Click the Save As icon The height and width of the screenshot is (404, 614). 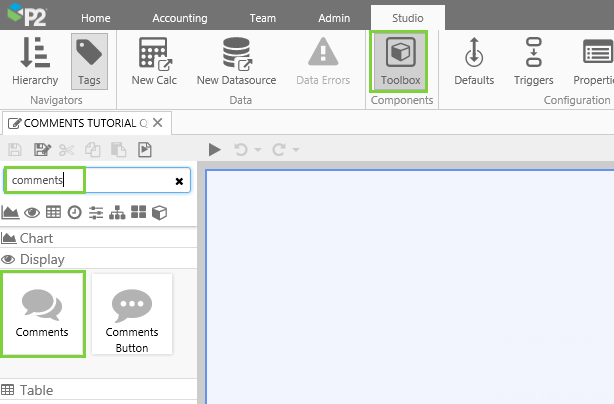coord(42,150)
